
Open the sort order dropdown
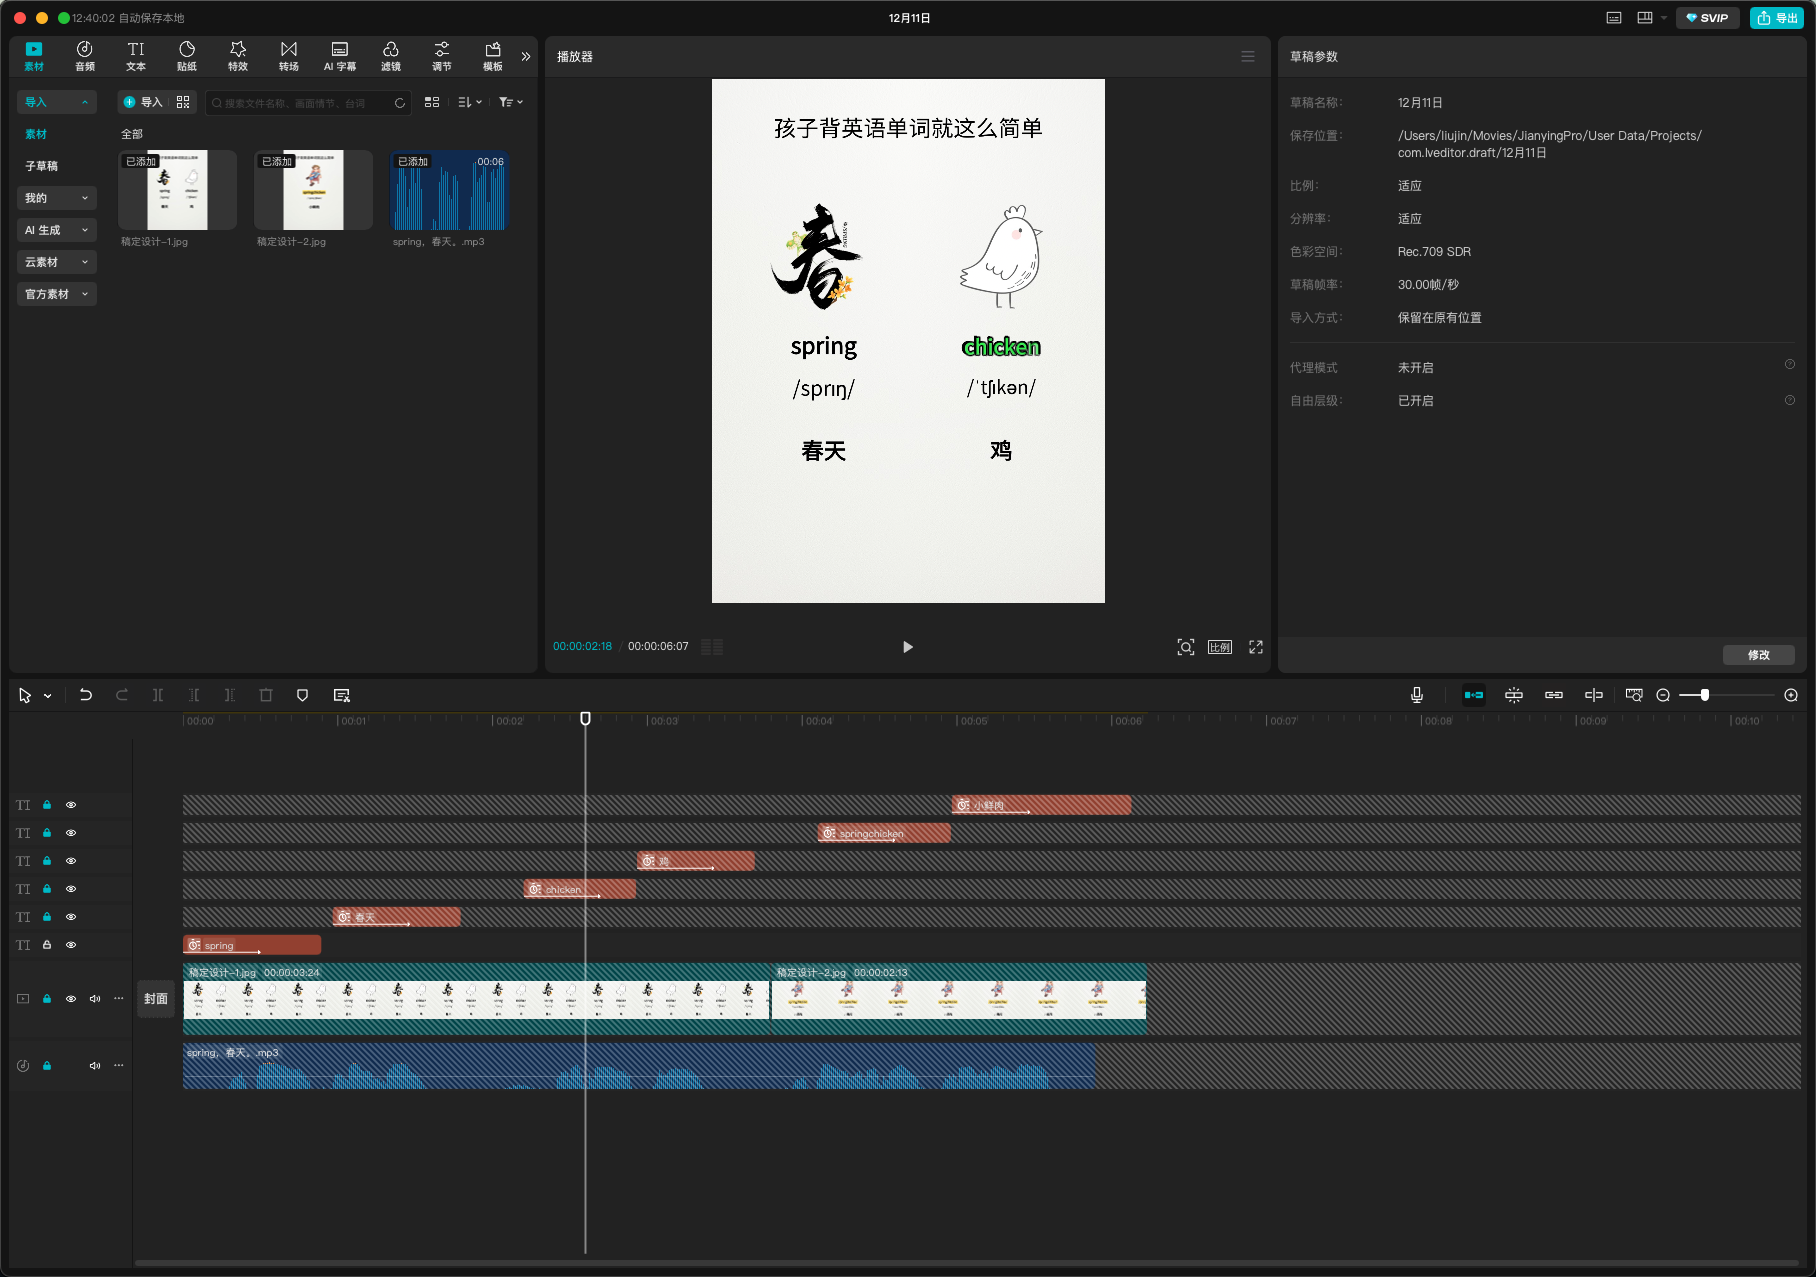tap(470, 102)
